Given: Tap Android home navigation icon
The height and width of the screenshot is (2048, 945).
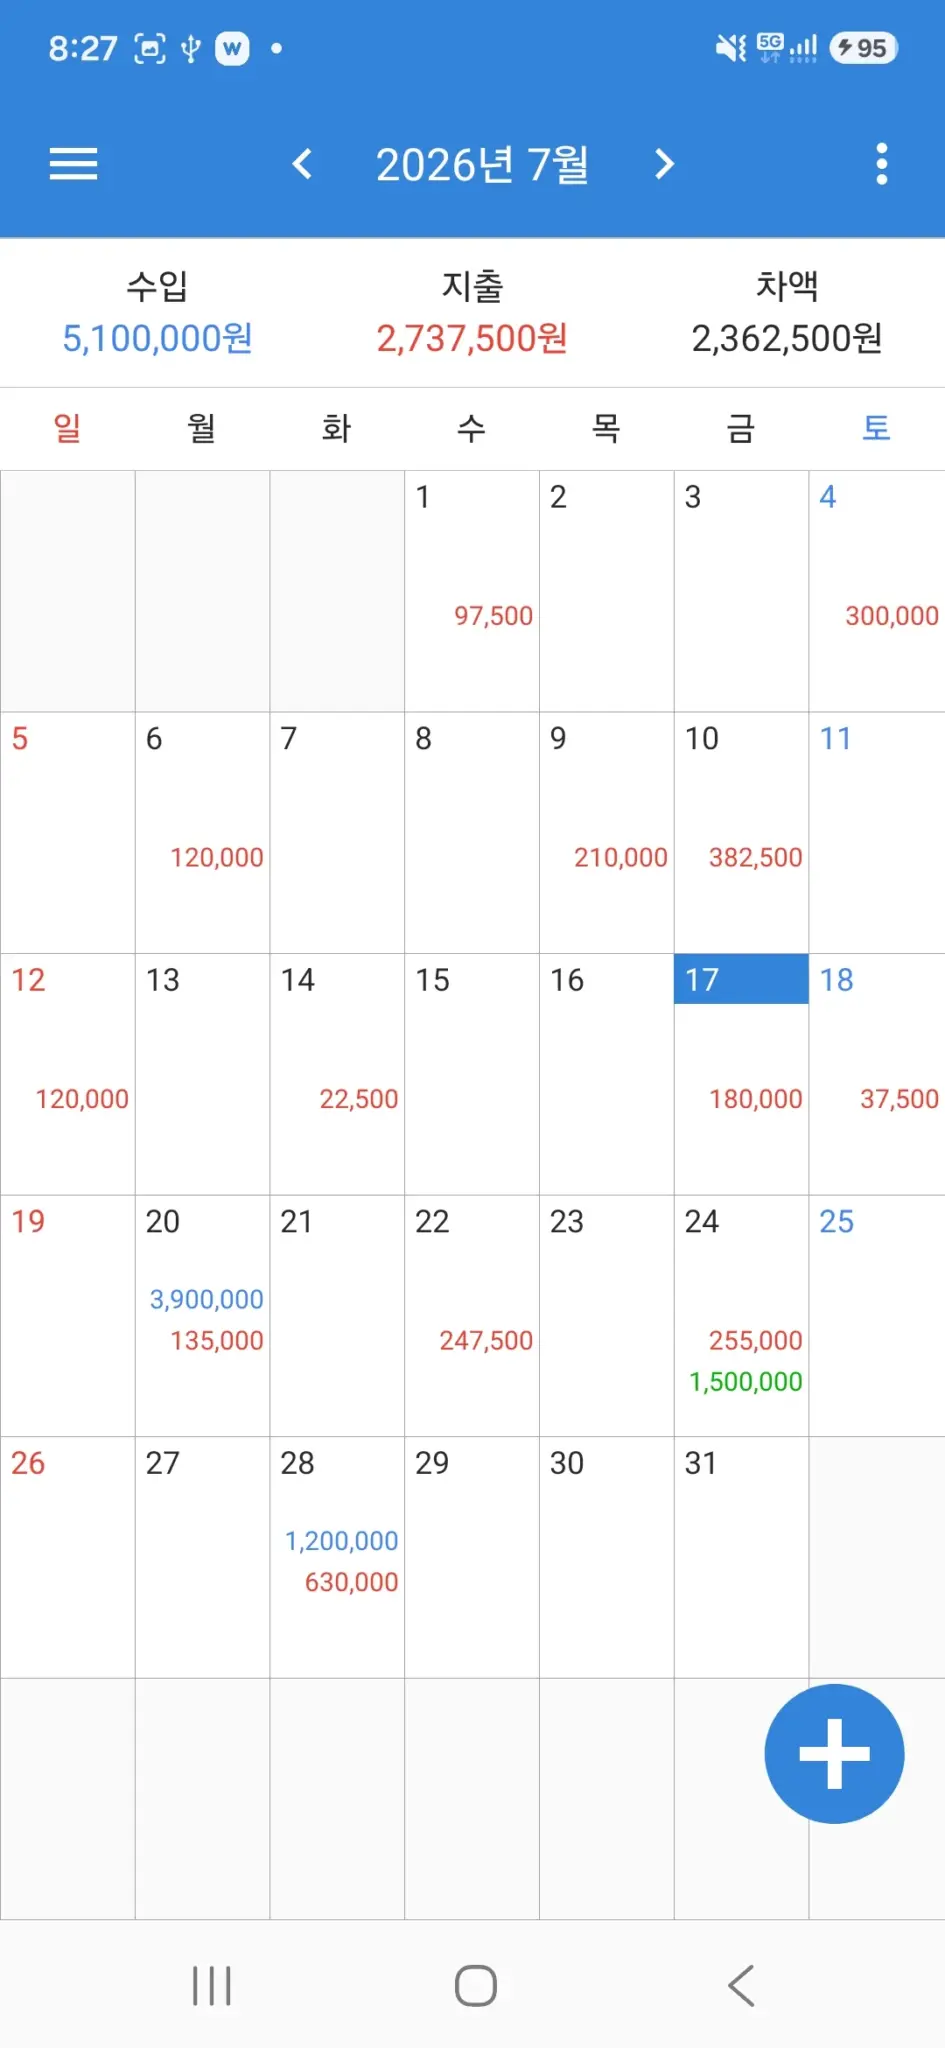Looking at the screenshot, I should click(x=476, y=1986).
